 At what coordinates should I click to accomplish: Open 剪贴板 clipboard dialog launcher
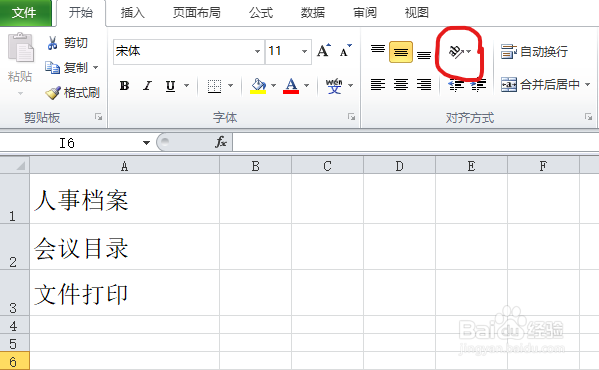coord(99,117)
